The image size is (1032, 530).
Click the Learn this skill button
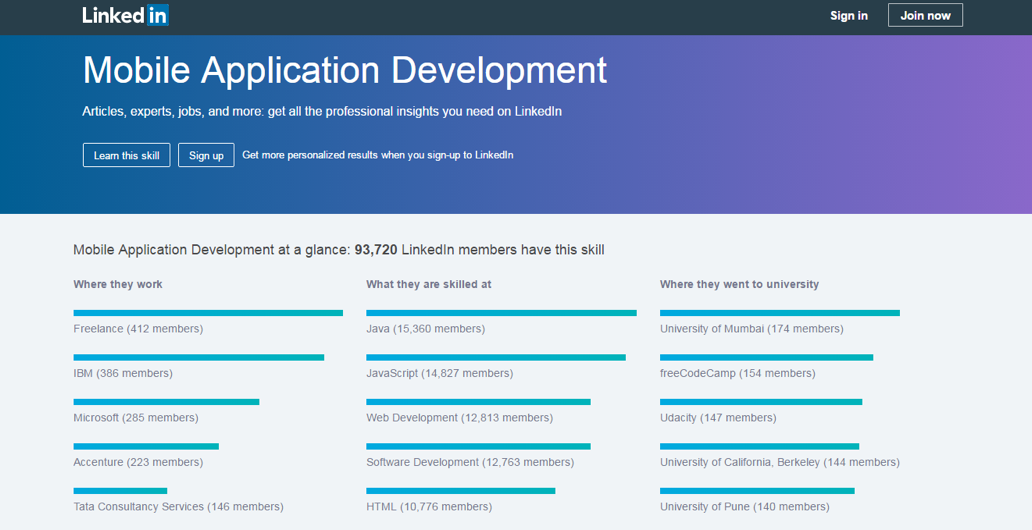click(x=126, y=155)
